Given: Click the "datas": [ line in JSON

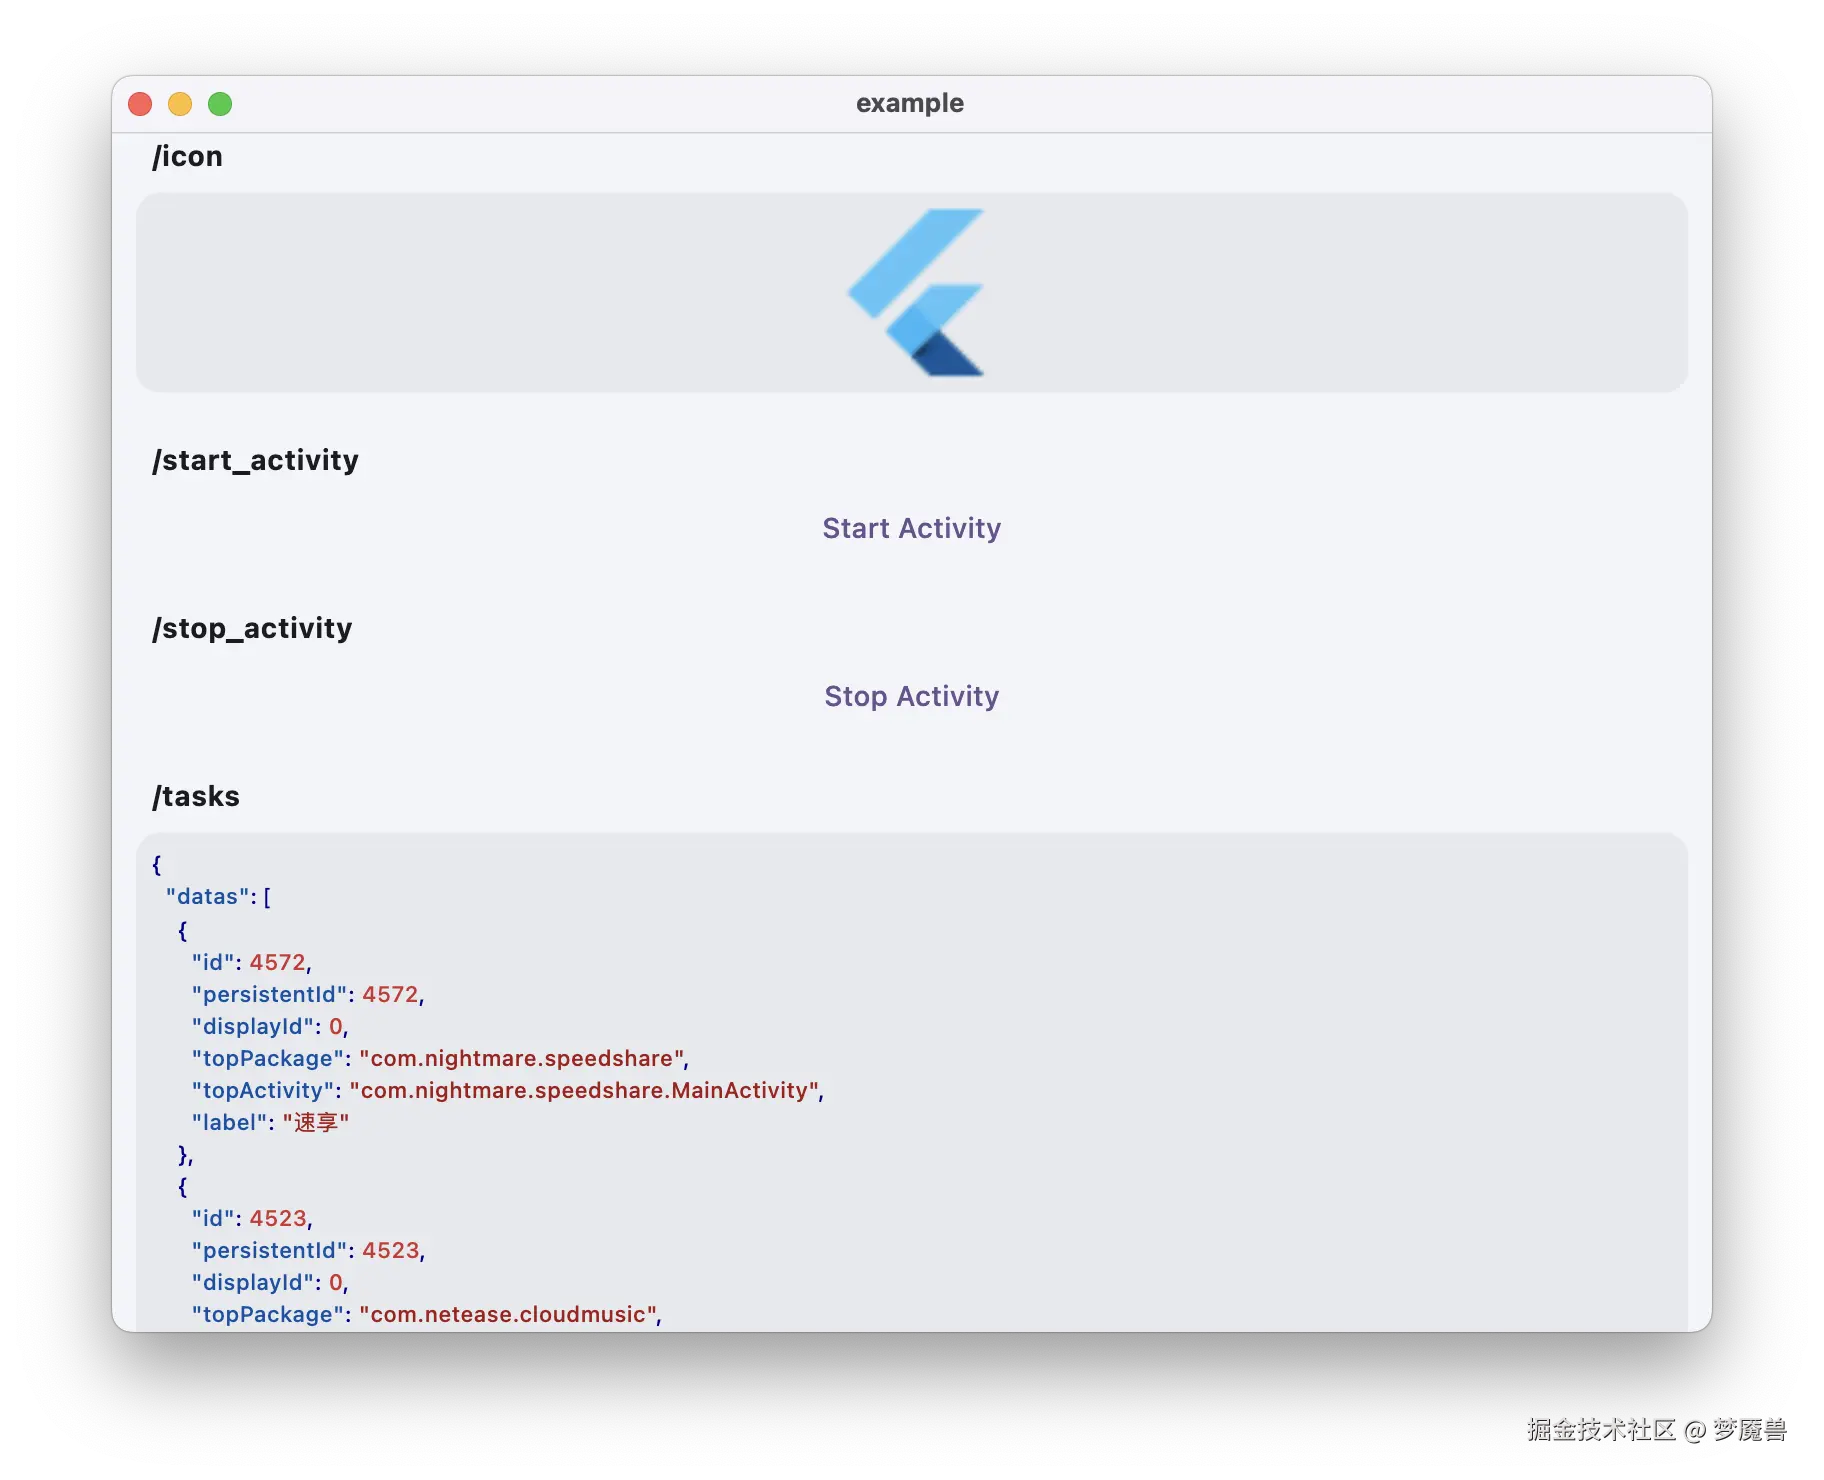Looking at the screenshot, I should pos(218,897).
